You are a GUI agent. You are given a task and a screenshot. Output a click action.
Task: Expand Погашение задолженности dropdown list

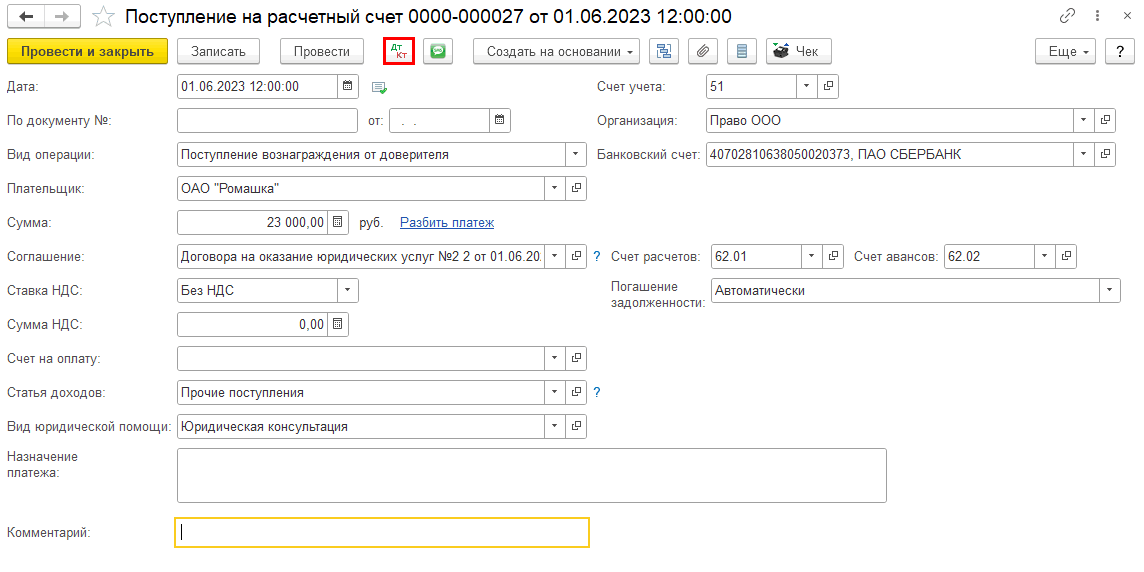(x=1109, y=290)
